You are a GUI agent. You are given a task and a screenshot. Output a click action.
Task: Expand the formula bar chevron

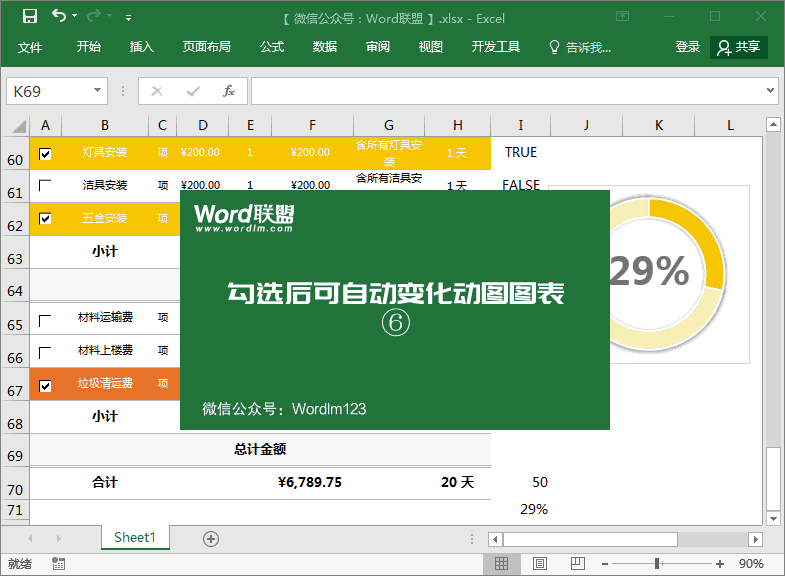770,91
